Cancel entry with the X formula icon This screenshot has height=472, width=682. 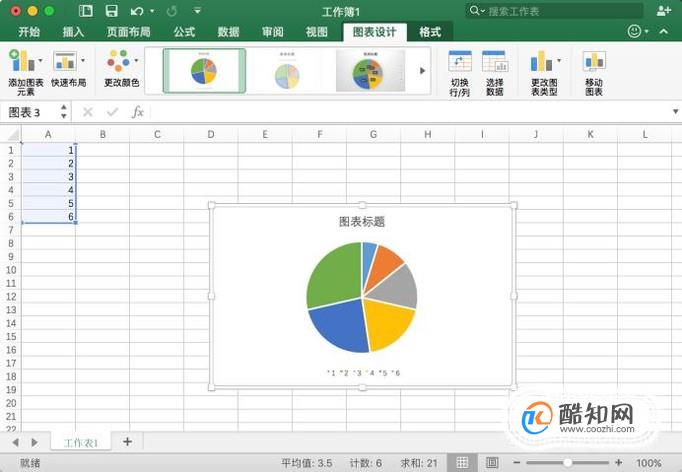click(87, 112)
